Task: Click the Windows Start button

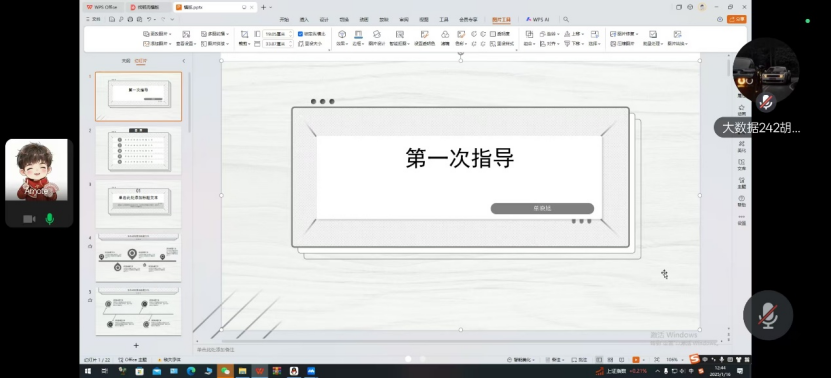Action: coord(88,371)
